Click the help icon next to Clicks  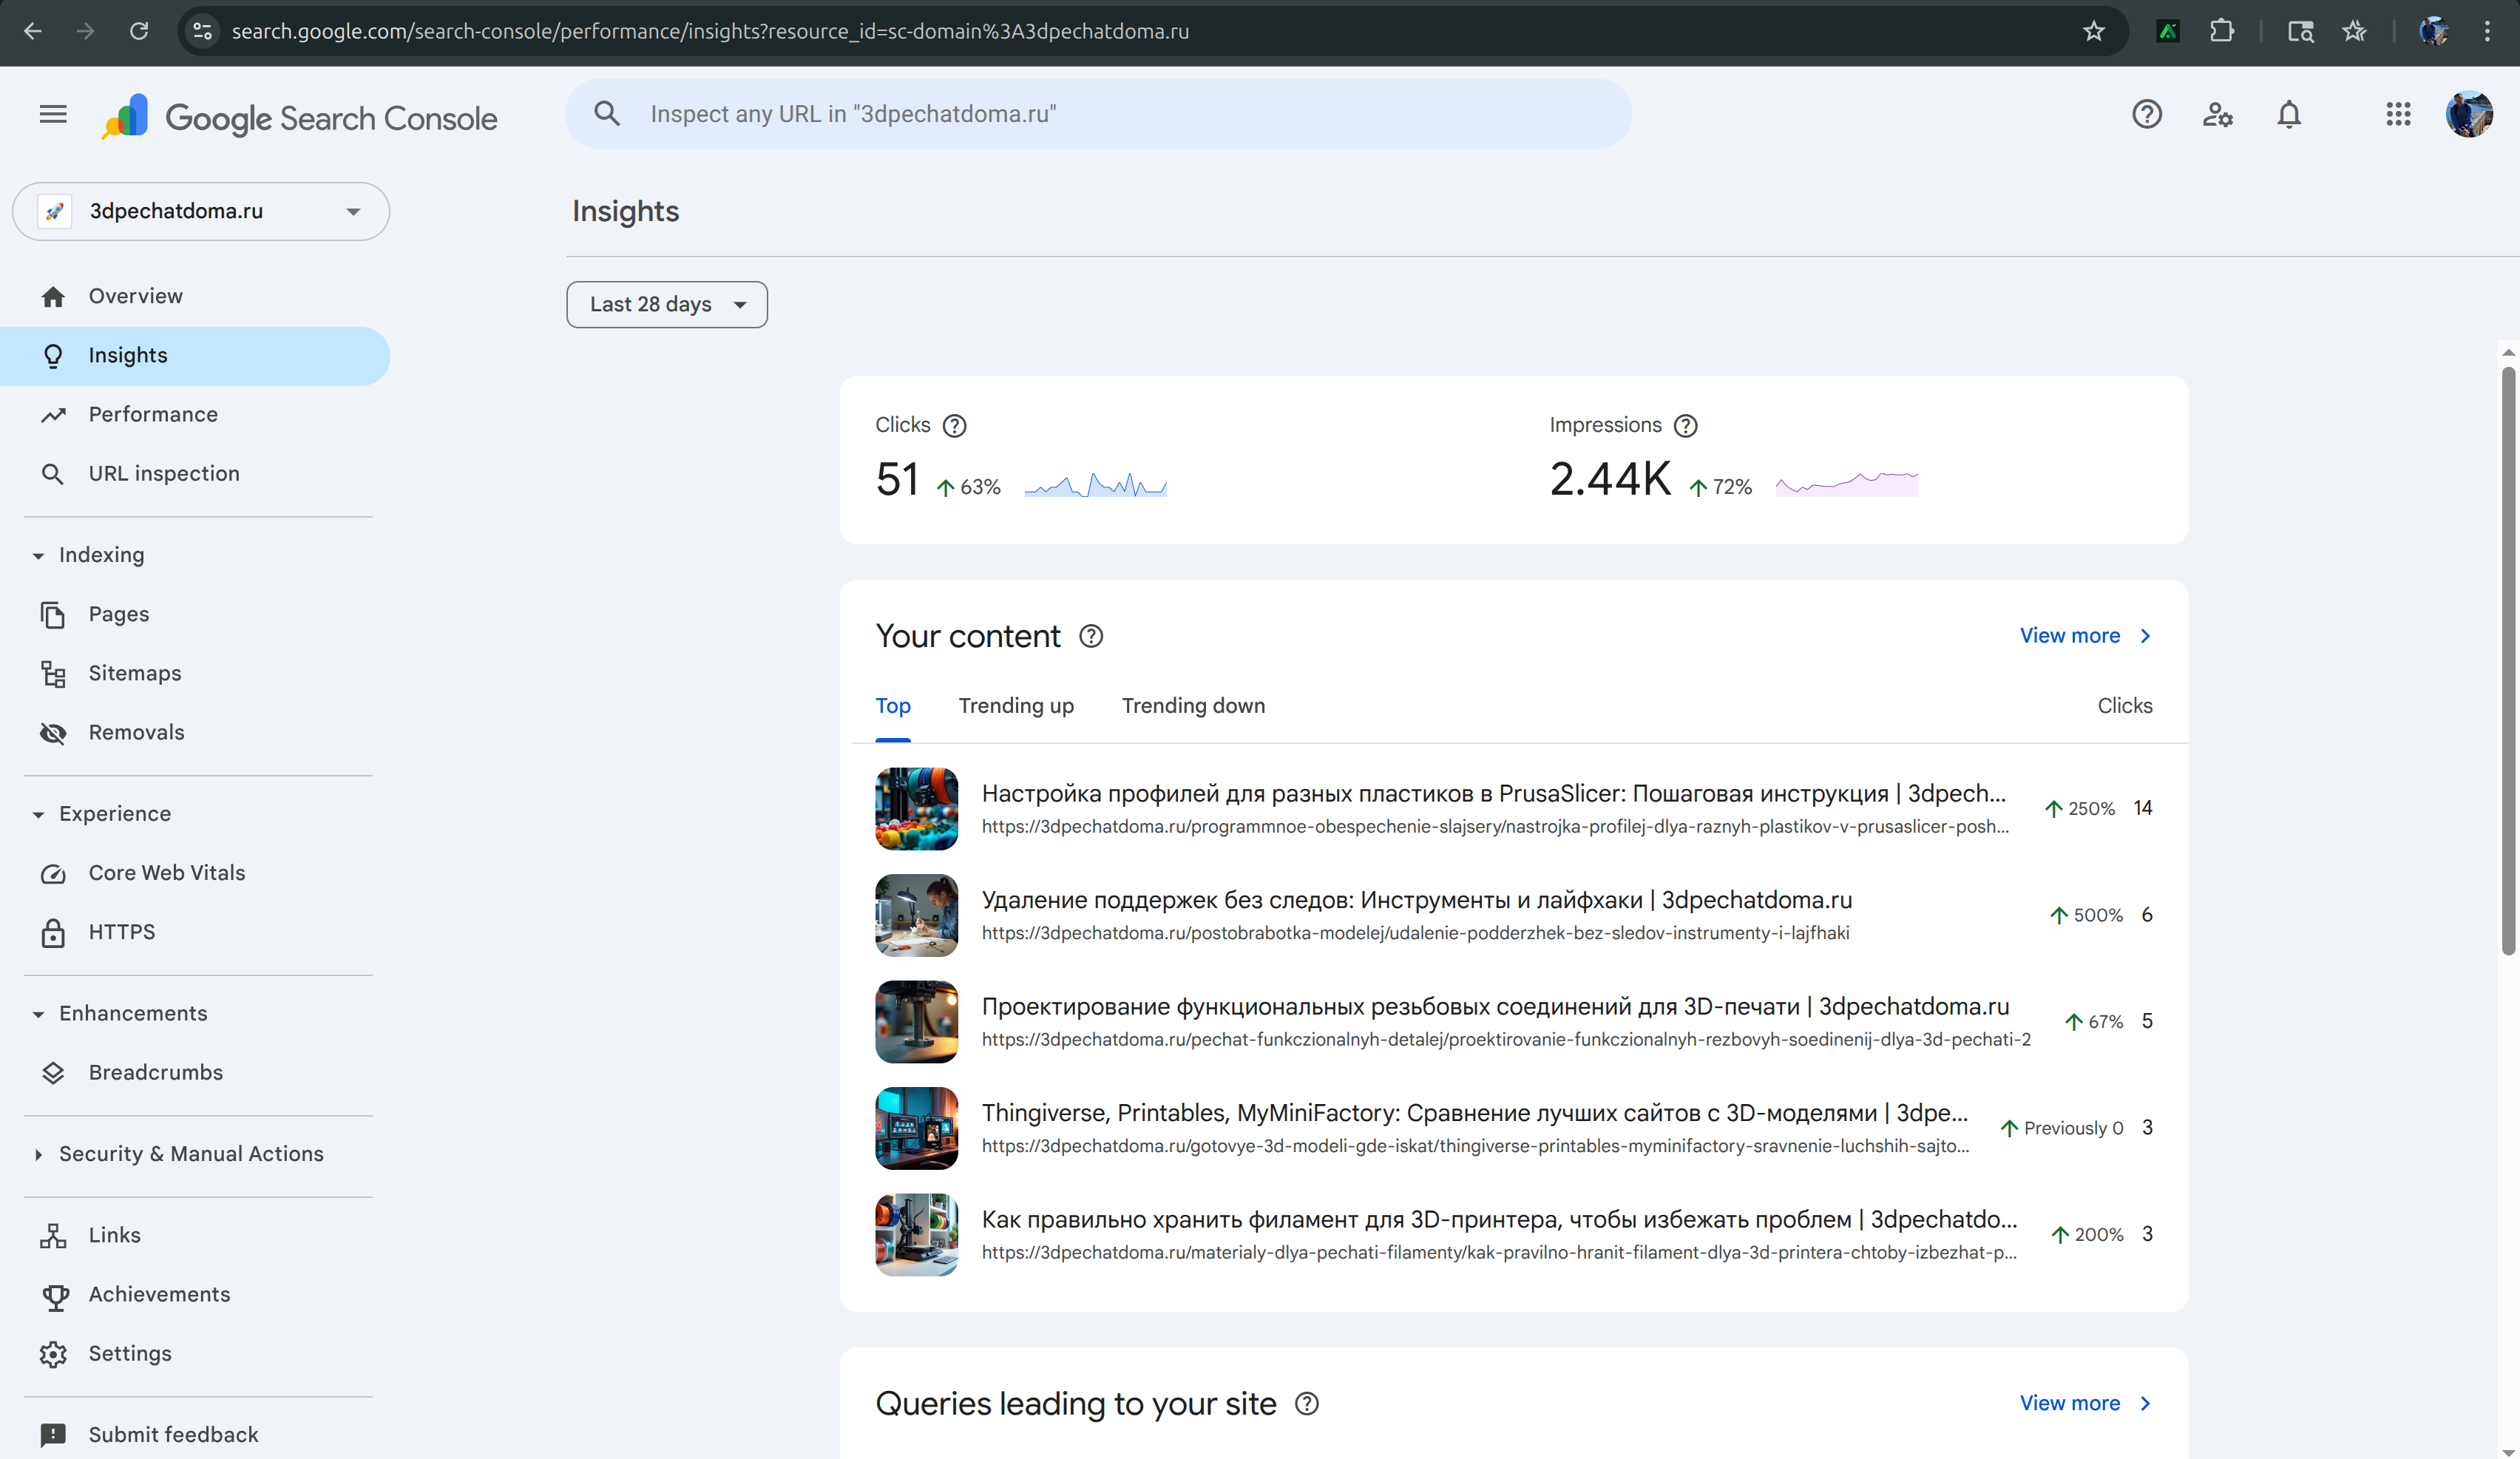click(954, 426)
